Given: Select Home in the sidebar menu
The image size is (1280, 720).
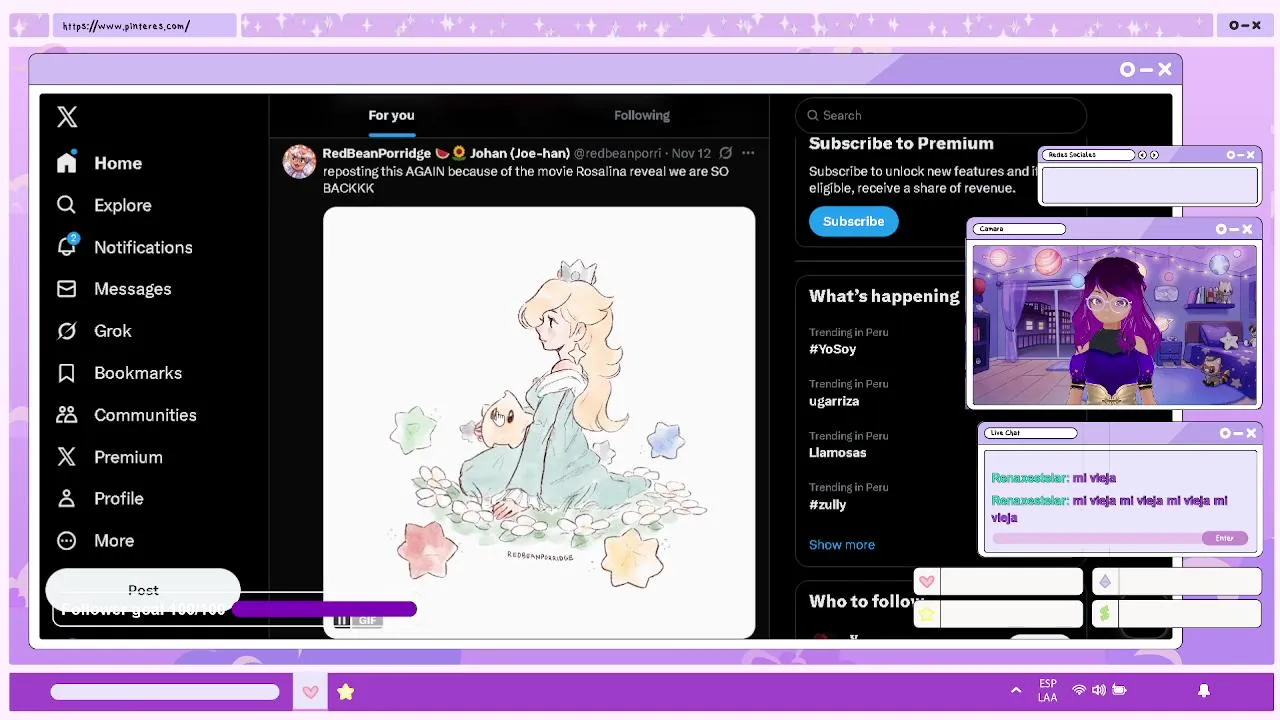Looking at the screenshot, I should point(118,163).
